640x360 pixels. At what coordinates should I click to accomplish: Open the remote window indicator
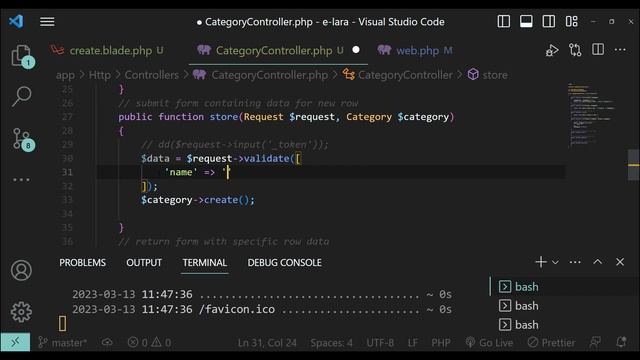tap(15, 342)
